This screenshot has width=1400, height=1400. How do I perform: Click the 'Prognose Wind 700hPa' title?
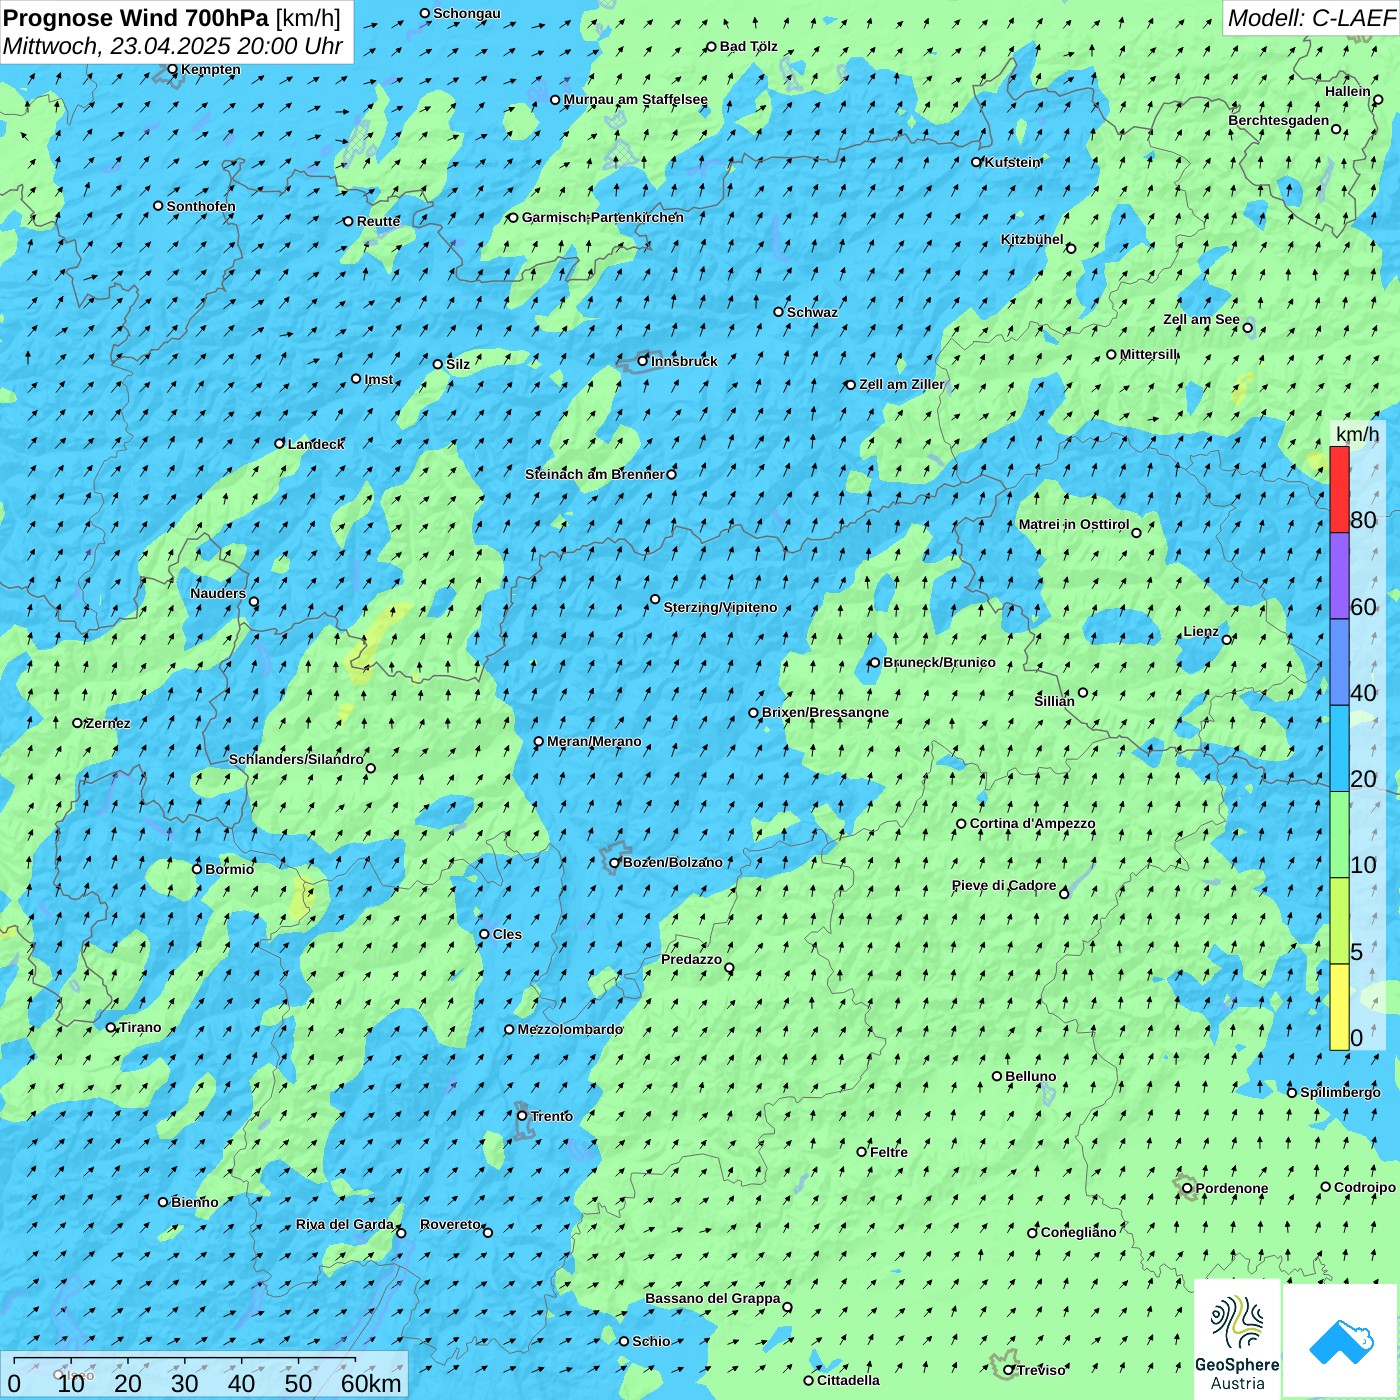(136, 17)
